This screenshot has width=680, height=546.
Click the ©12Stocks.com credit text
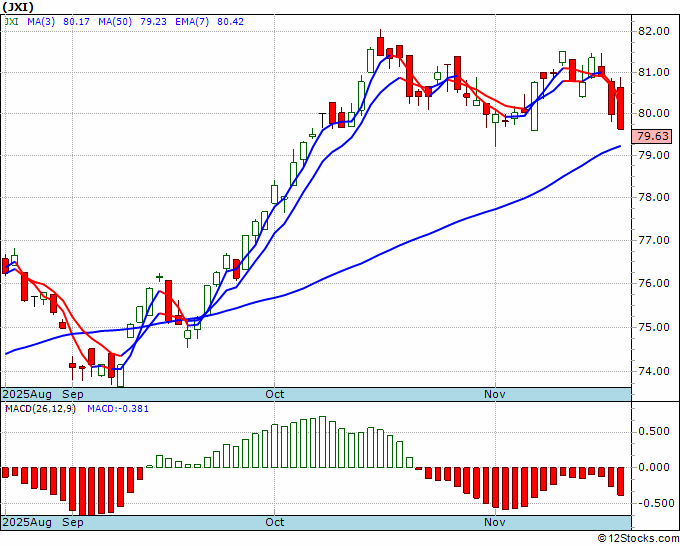click(x=638, y=539)
